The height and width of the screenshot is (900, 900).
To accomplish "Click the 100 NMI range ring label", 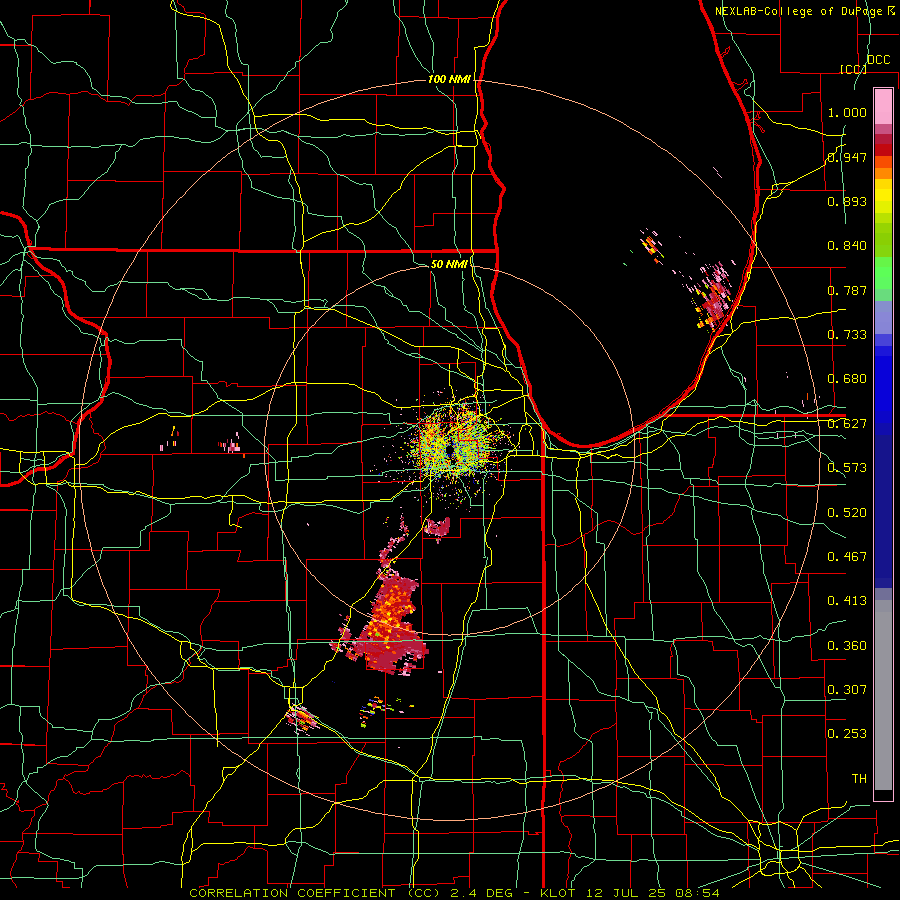I will [449, 79].
